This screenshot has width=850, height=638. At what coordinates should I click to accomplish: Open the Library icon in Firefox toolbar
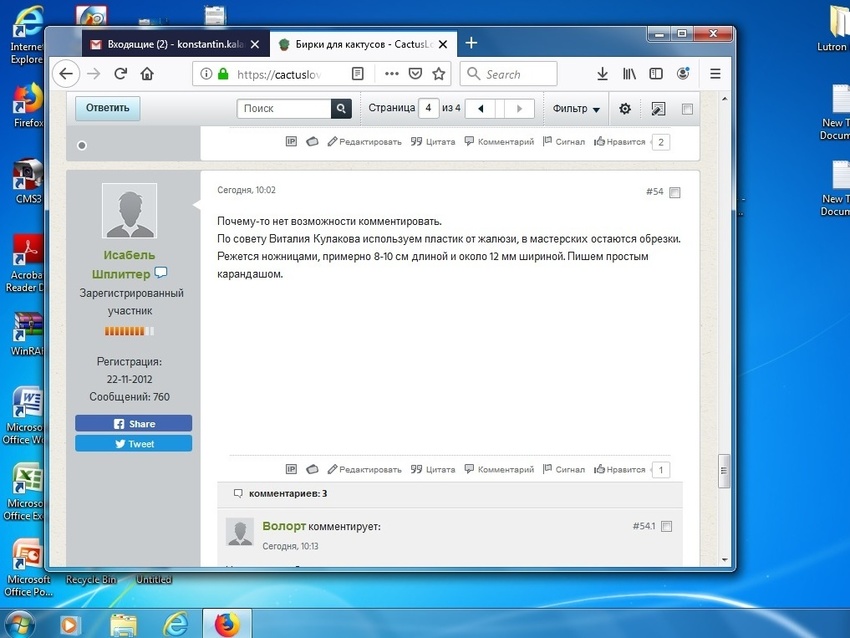629,74
